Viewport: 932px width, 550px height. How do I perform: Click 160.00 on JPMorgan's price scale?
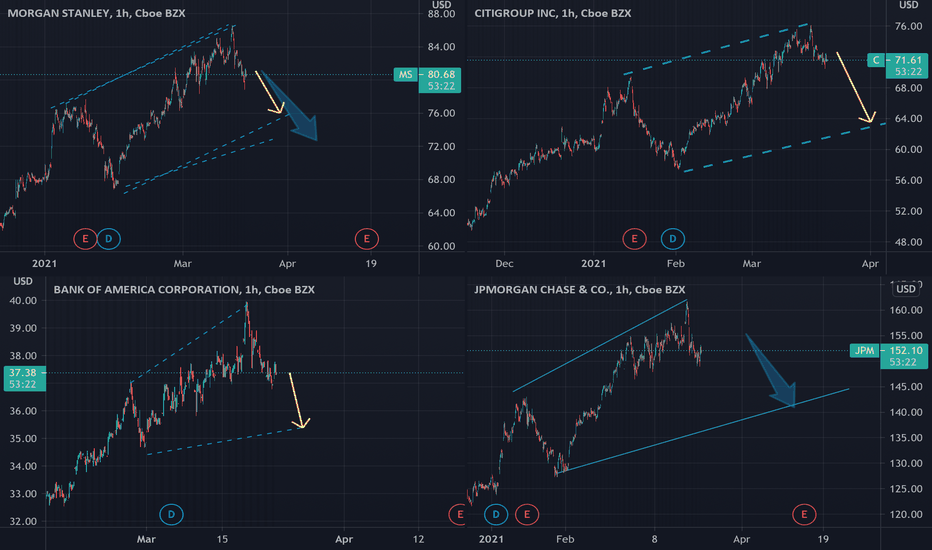pyautogui.click(x=906, y=310)
